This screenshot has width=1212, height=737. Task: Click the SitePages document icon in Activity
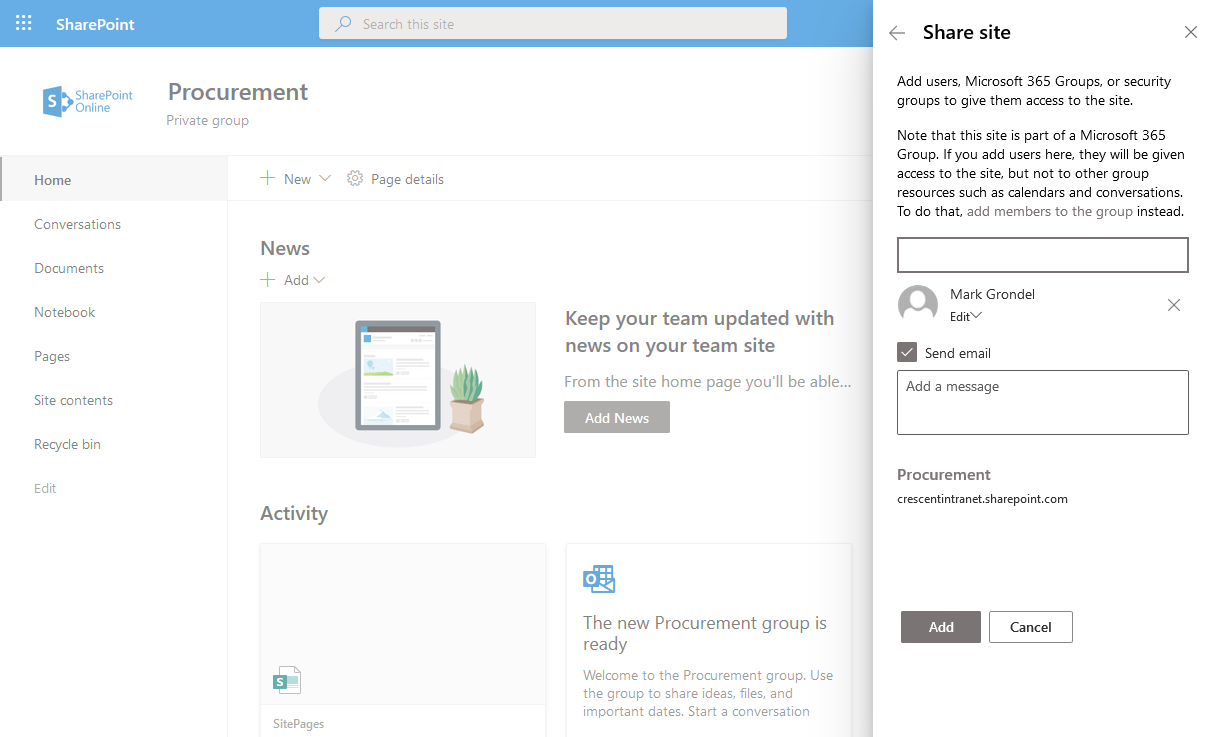pyautogui.click(x=286, y=679)
